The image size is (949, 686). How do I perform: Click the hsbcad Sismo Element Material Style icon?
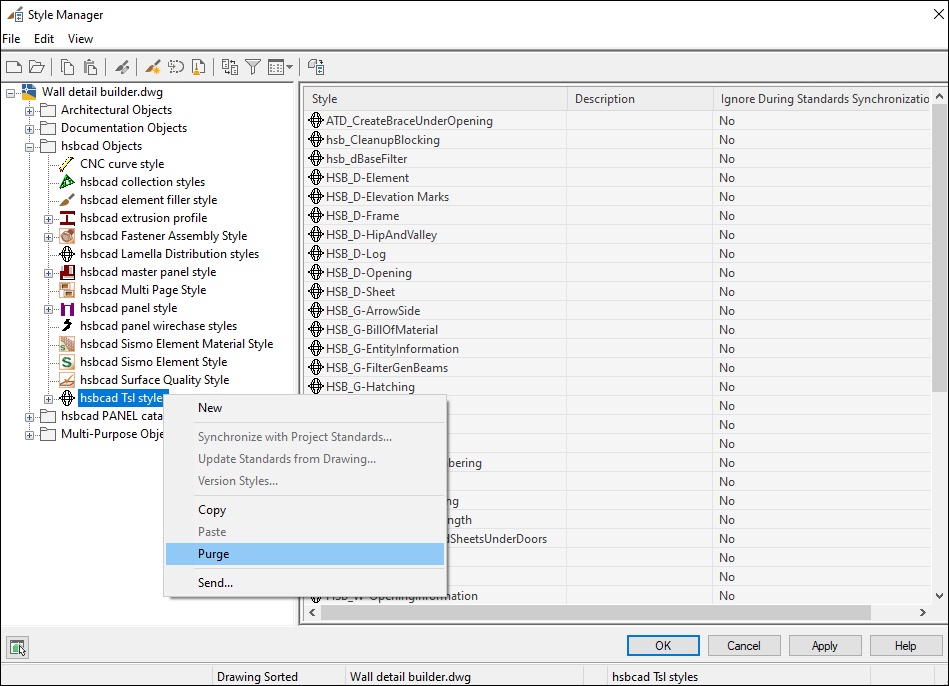click(x=67, y=345)
